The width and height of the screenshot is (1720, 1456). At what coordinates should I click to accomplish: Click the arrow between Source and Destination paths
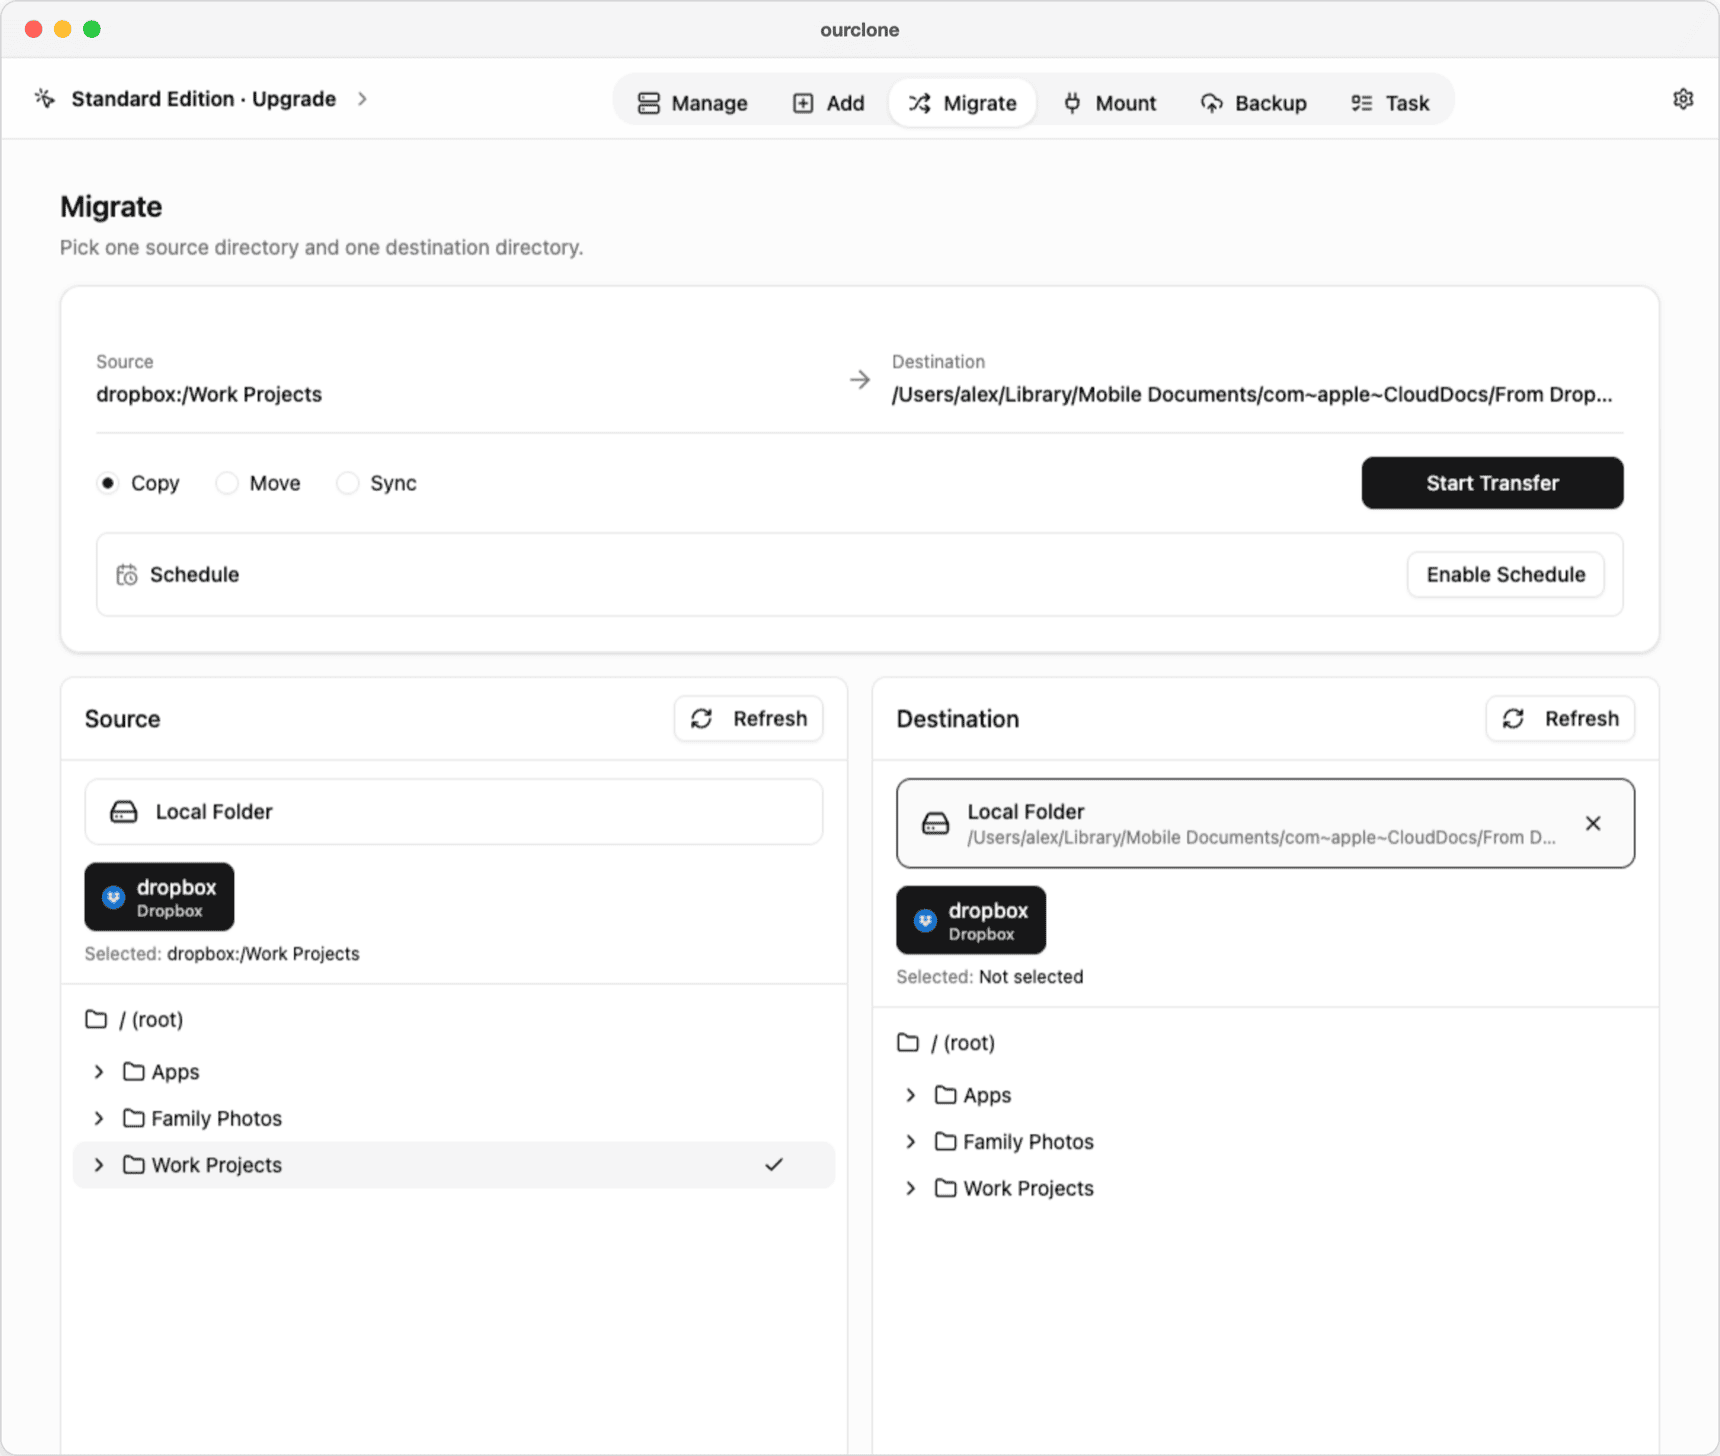pos(860,380)
